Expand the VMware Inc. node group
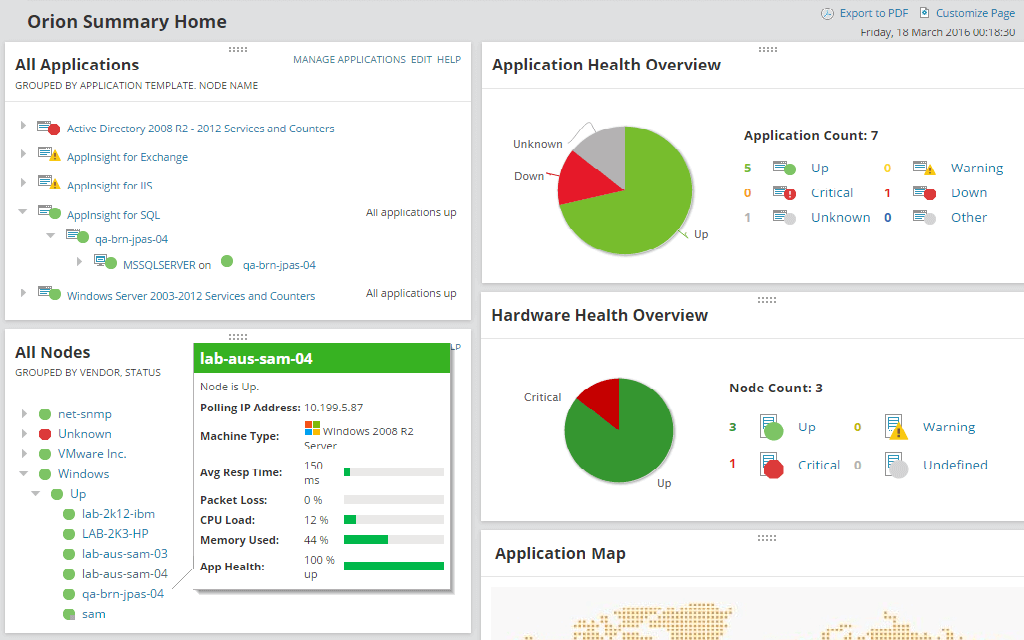This screenshot has height=640, width=1024. pyautogui.click(x=22, y=453)
